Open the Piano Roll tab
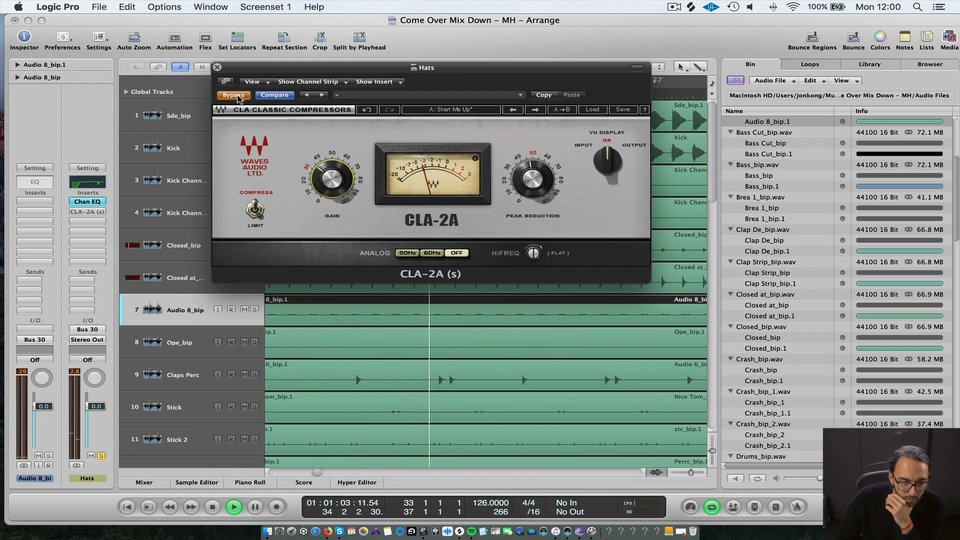The image size is (960, 540). (250, 482)
